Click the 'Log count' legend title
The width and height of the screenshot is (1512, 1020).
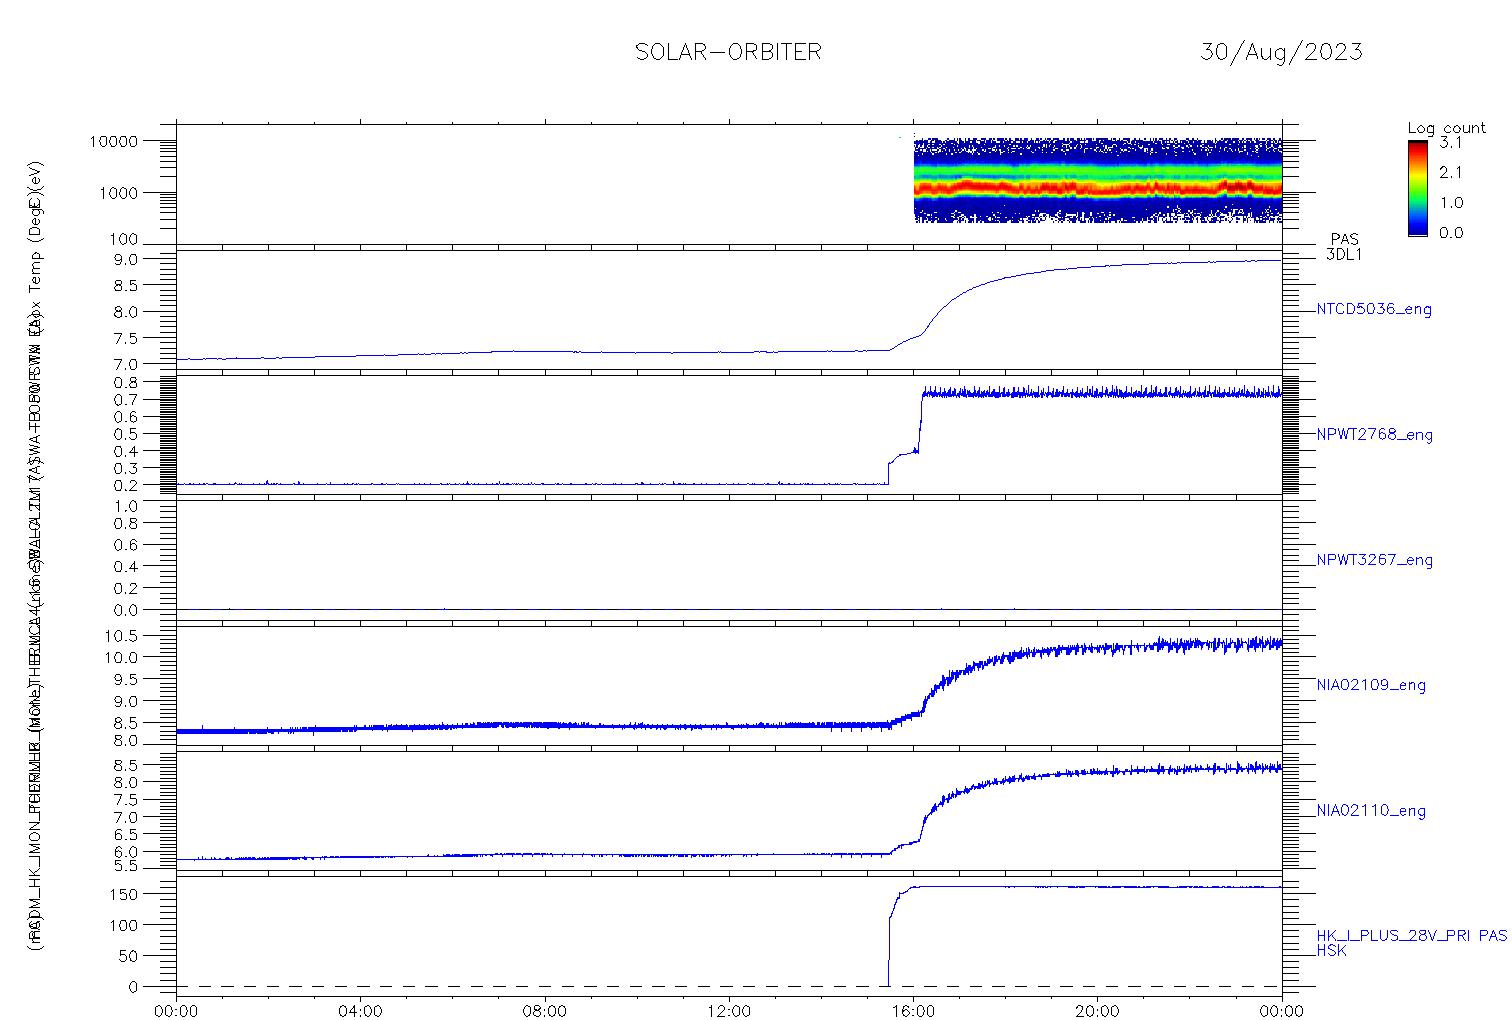click(x=1447, y=128)
